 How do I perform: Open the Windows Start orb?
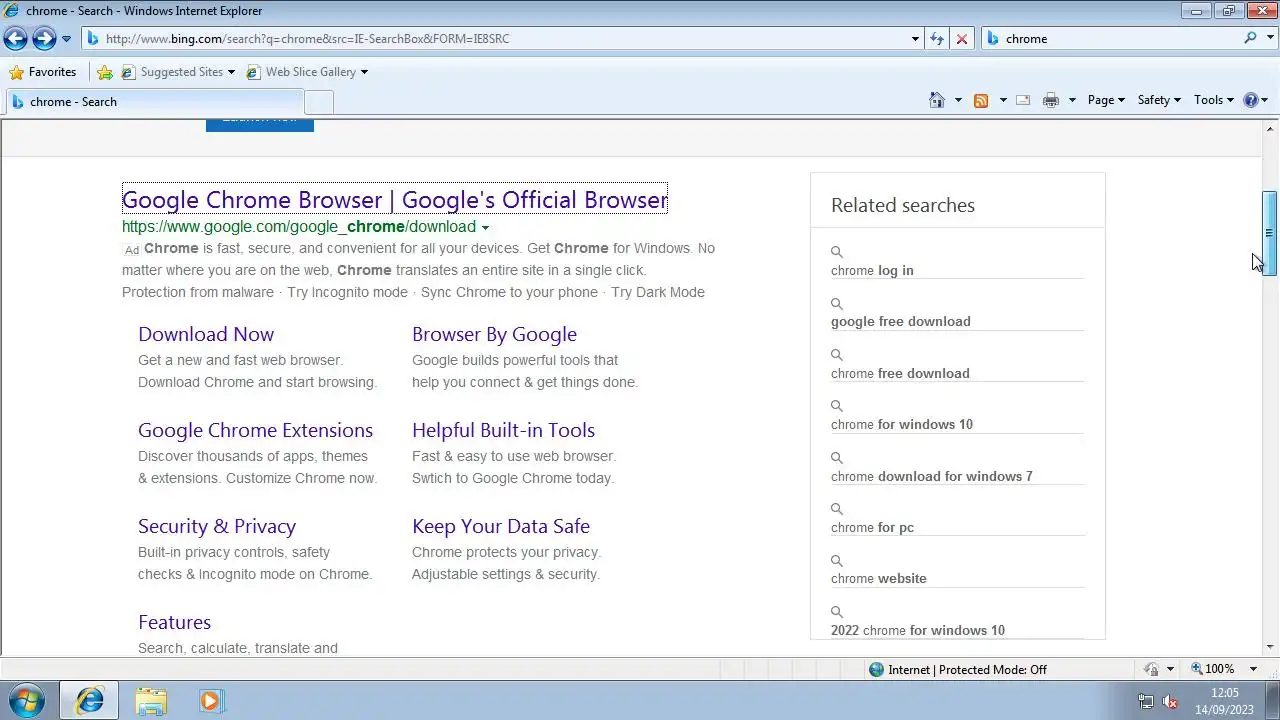[x=26, y=701]
